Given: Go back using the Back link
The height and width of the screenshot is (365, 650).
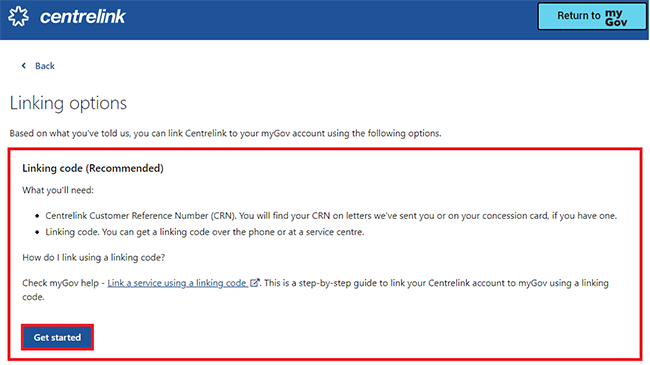Looking at the screenshot, I should coord(45,66).
